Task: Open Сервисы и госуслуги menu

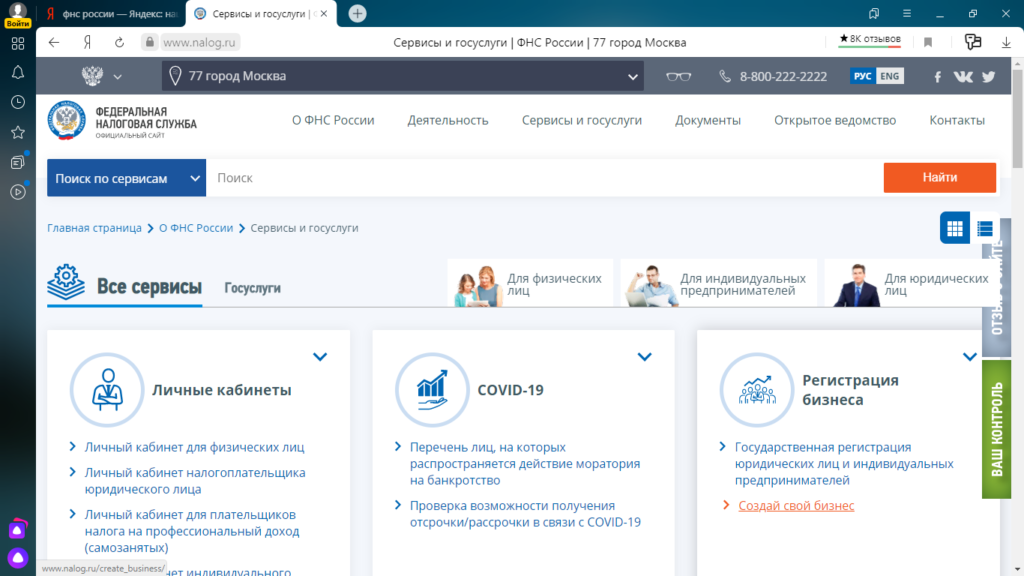Action: (582, 120)
